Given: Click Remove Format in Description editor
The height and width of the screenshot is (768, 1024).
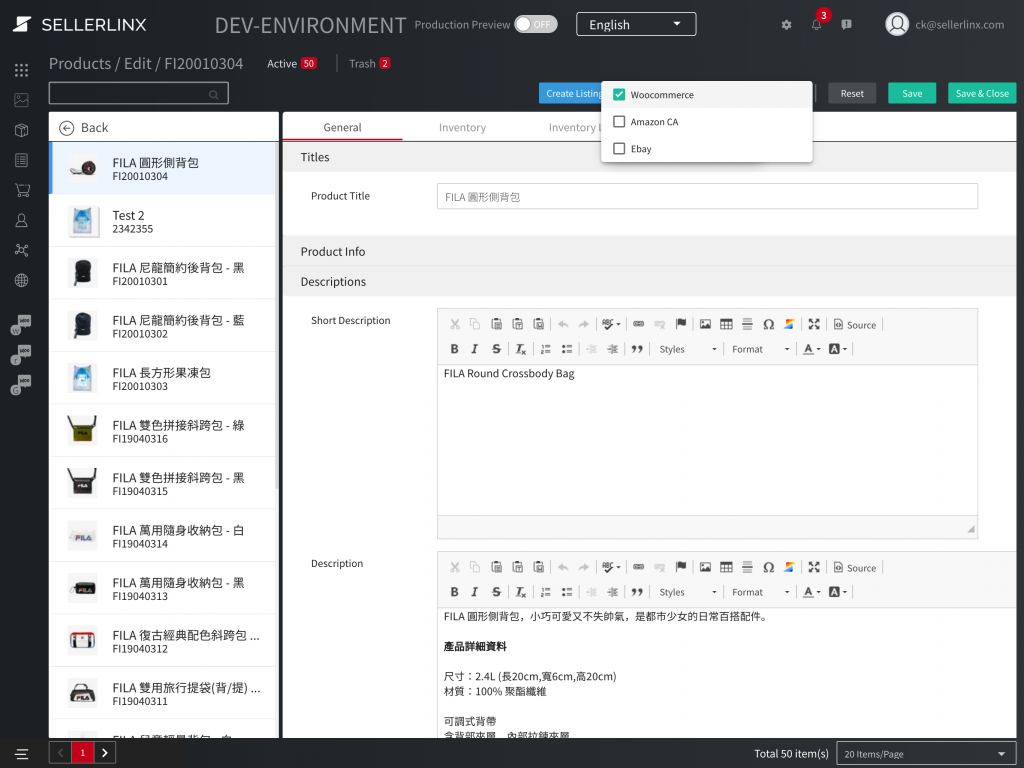Looking at the screenshot, I should click(520, 592).
